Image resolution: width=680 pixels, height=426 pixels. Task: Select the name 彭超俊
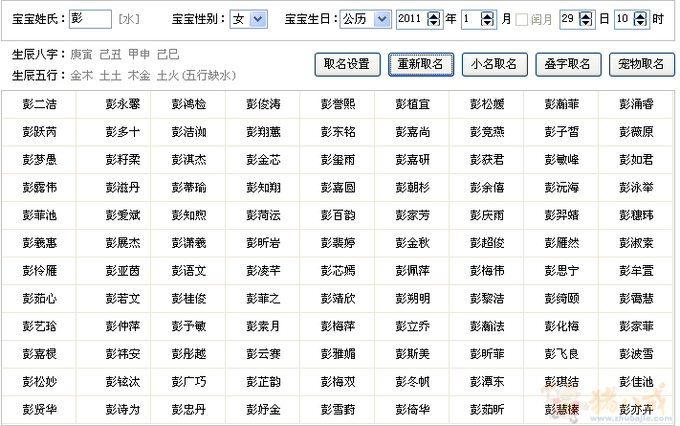487,243
